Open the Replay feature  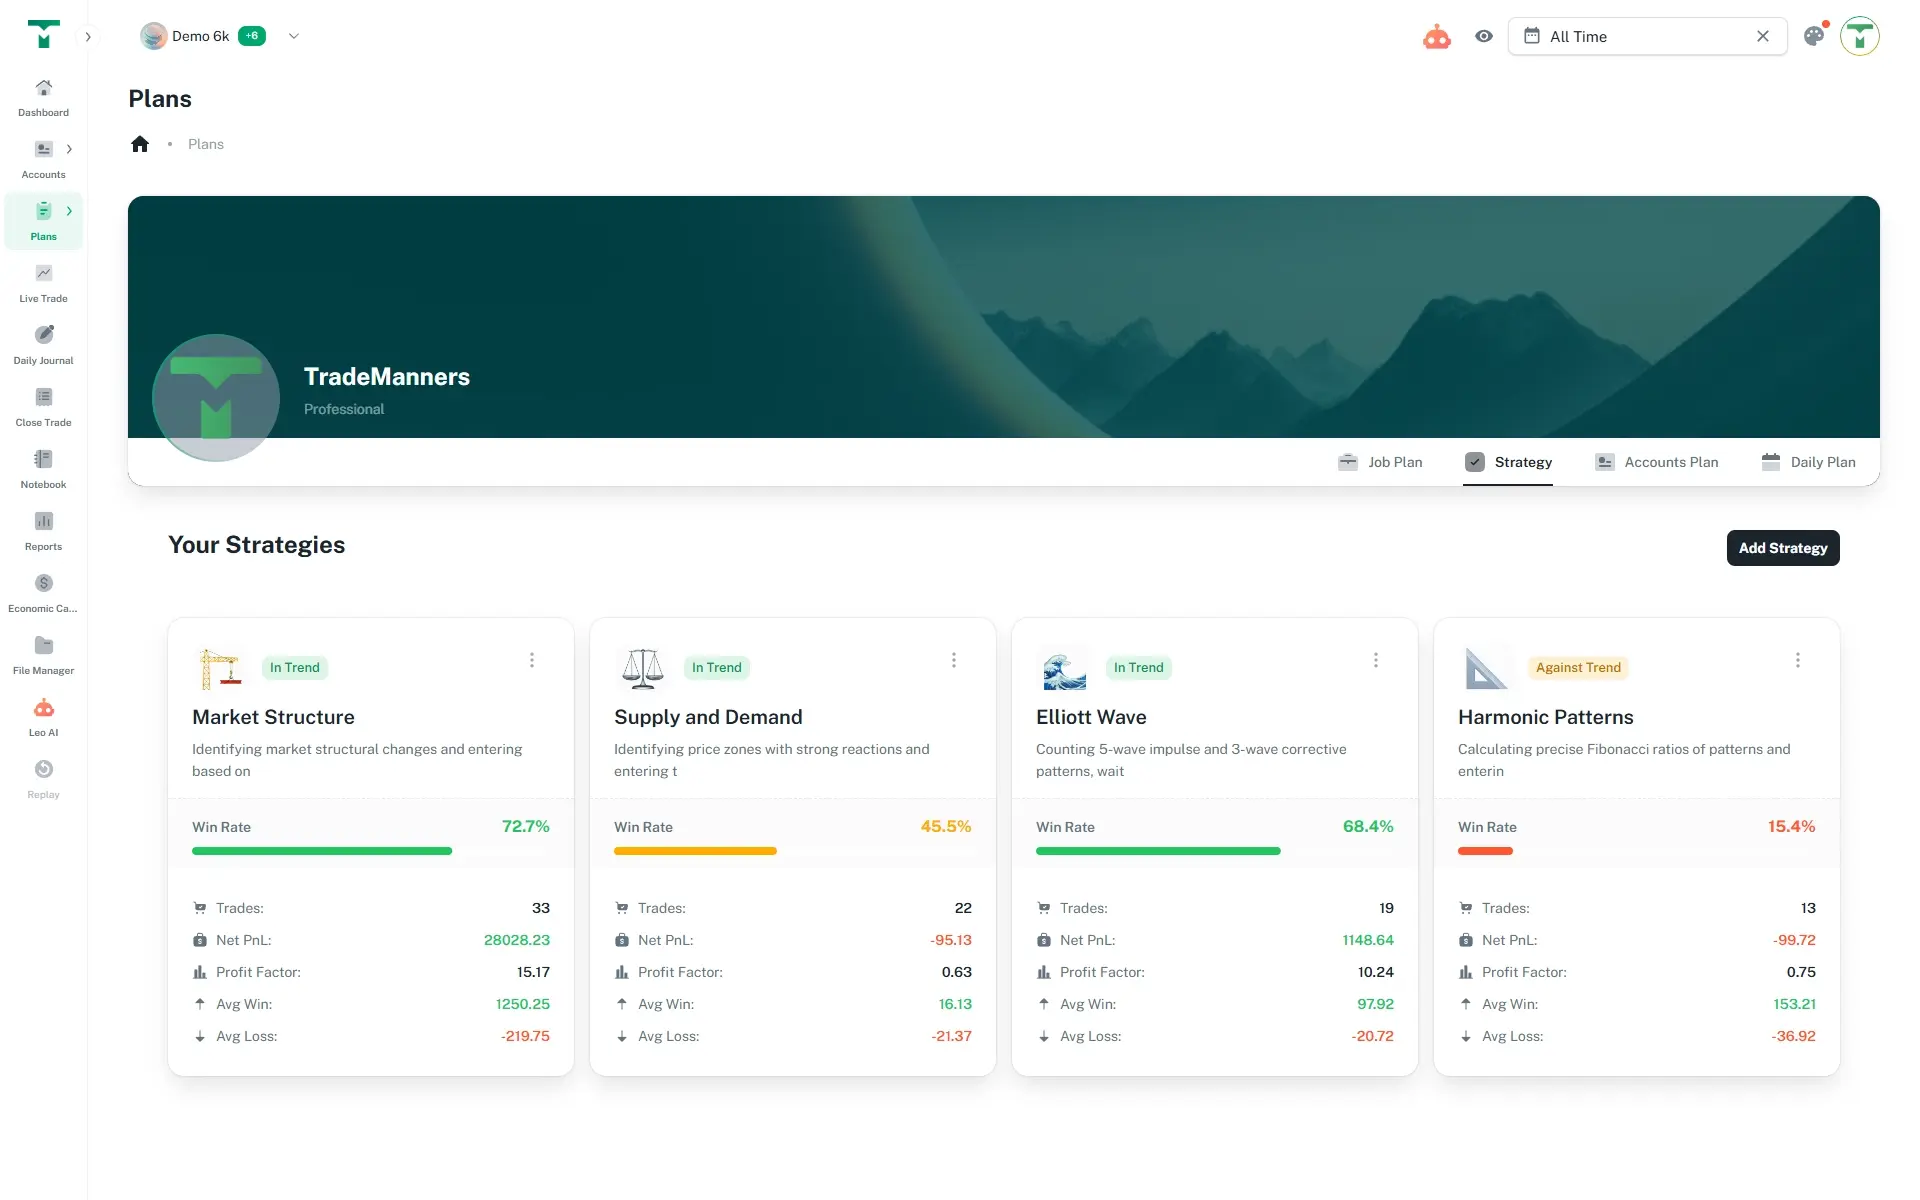(43, 779)
